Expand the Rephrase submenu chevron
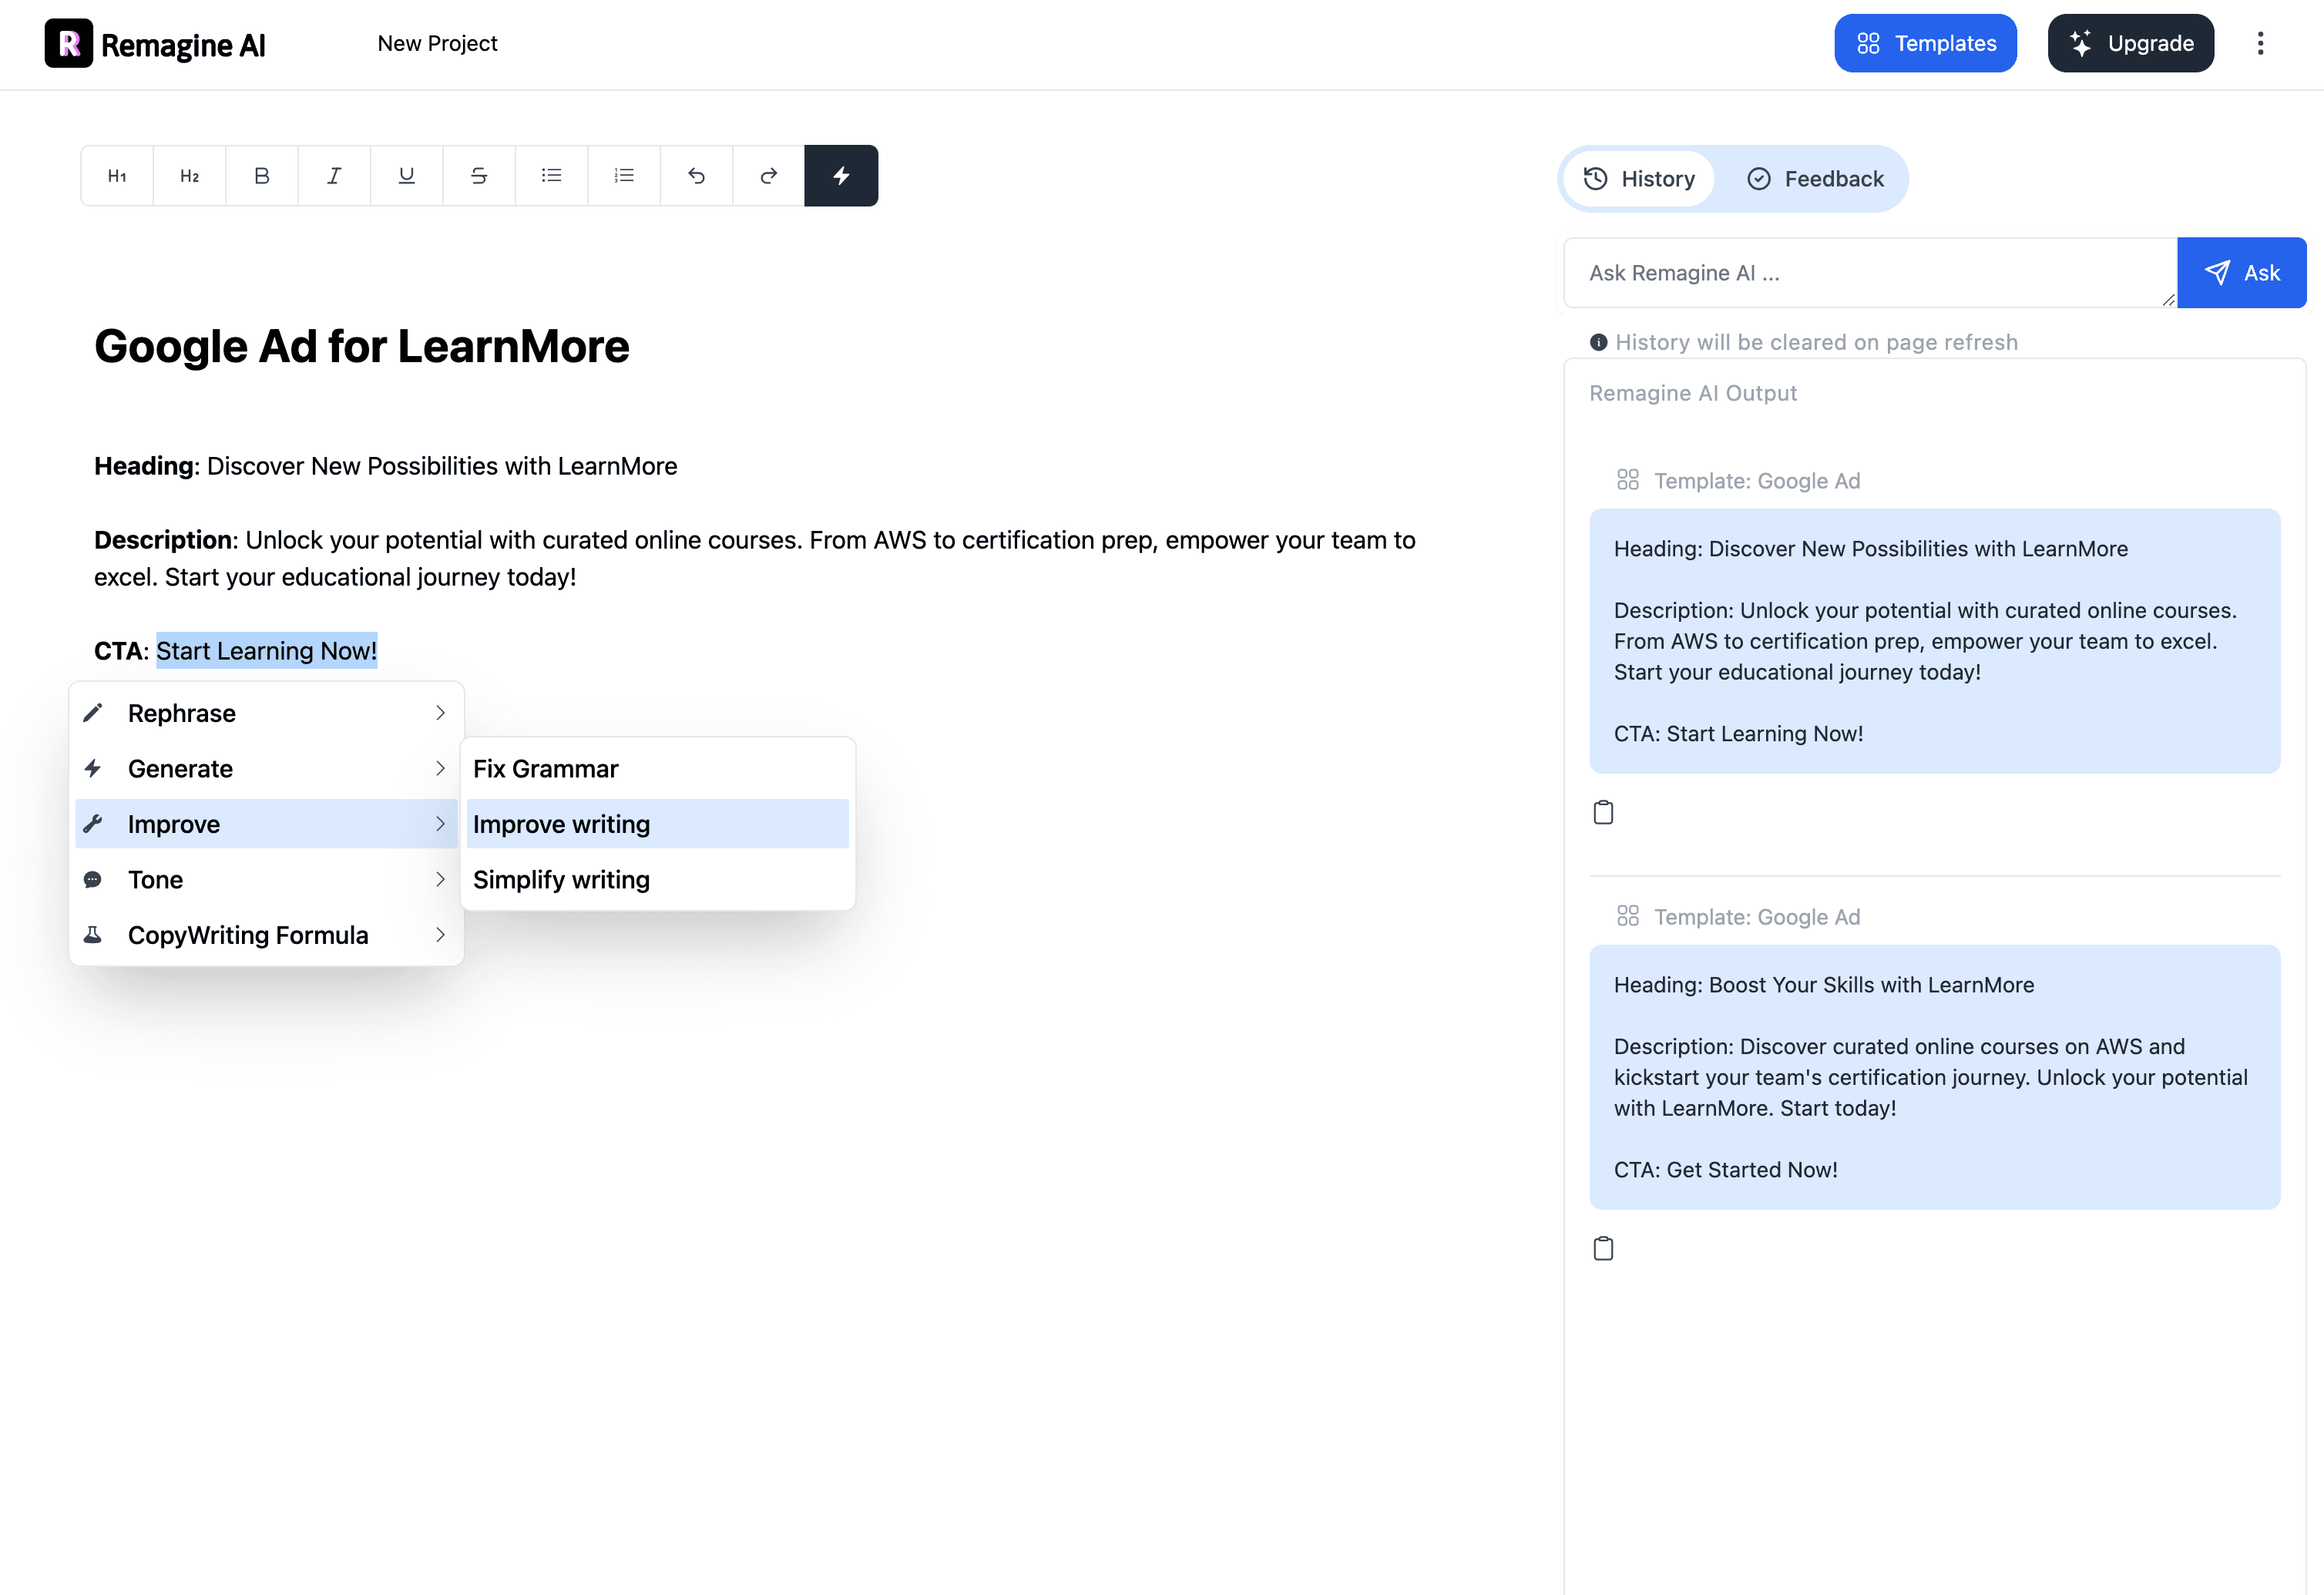2324x1595 pixels. [x=440, y=713]
